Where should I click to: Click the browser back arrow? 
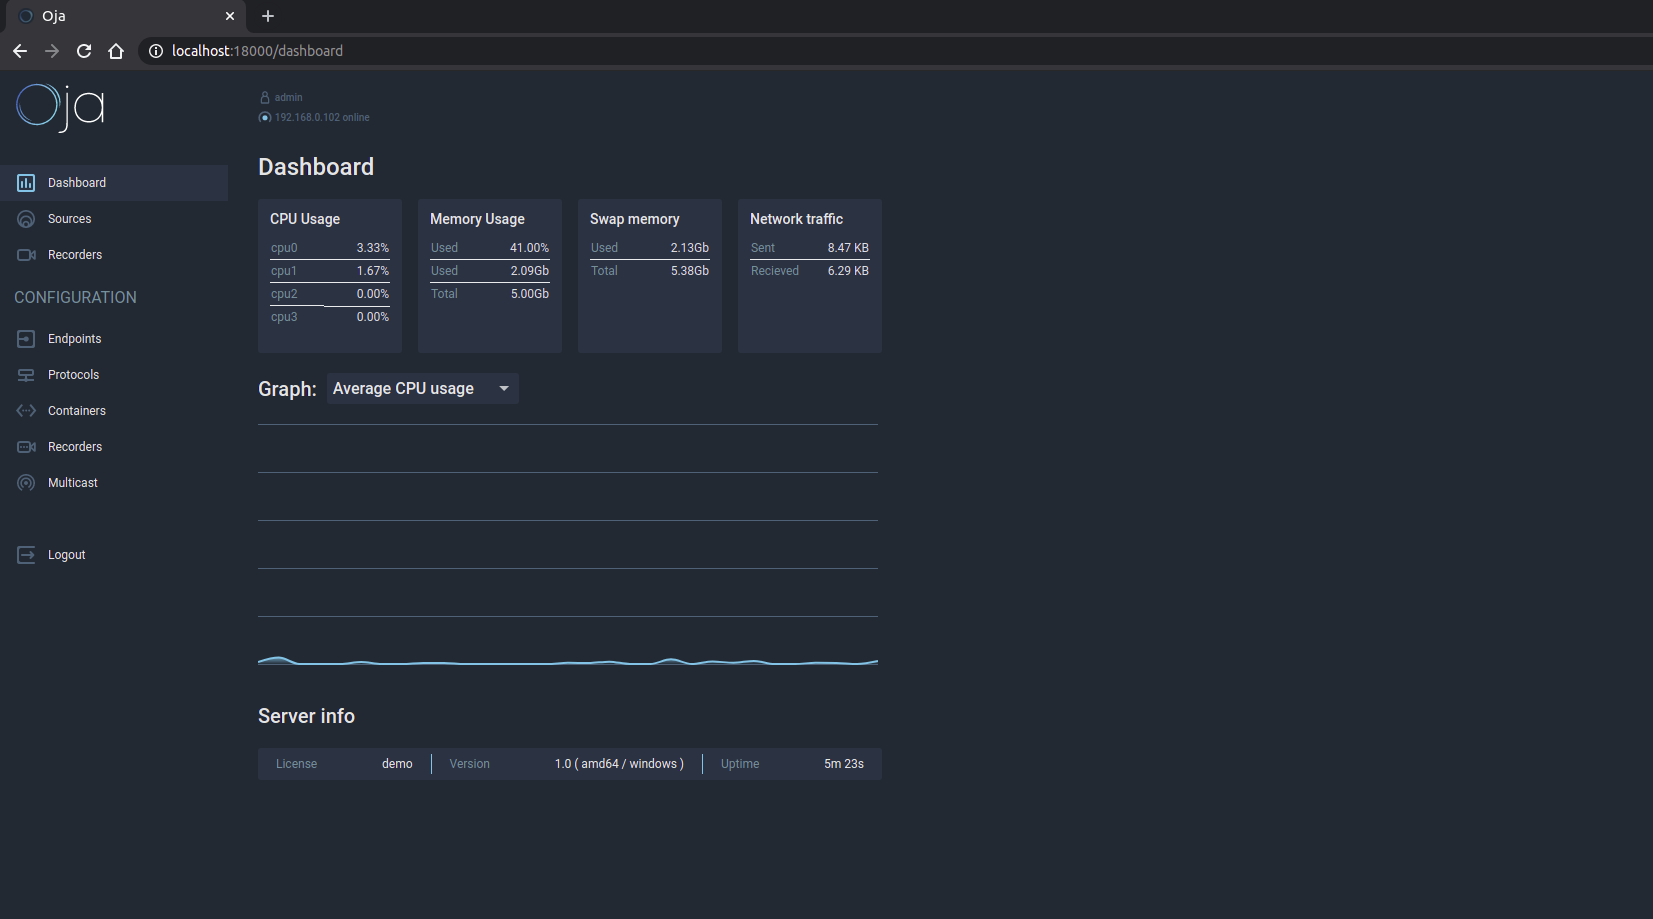pos(20,51)
